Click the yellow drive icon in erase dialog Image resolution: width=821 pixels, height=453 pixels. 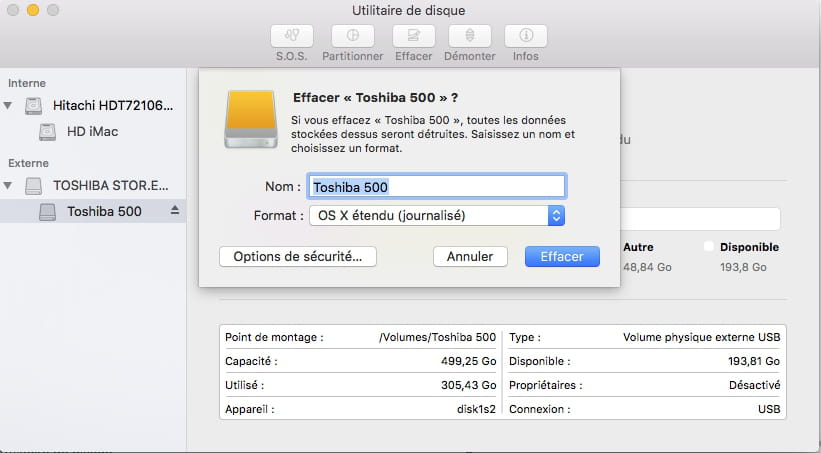[251, 119]
